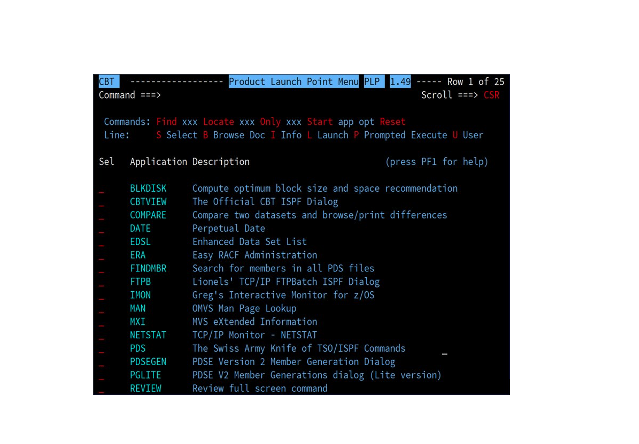This screenshot has height=444, width=639.
Task: Click the selection field beside FTPB
Action: click(101, 282)
